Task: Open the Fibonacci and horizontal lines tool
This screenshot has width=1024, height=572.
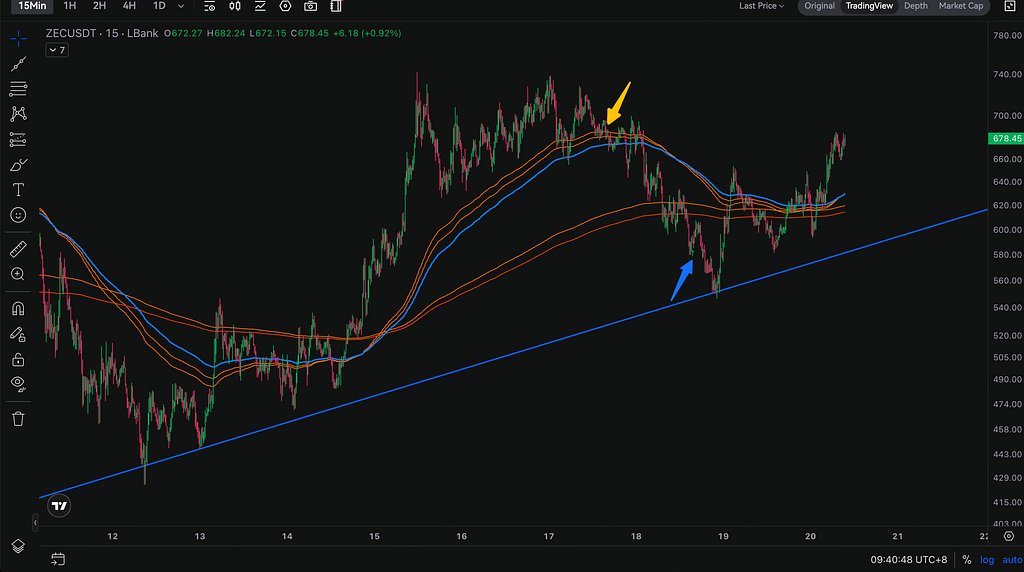Action: (x=18, y=88)
